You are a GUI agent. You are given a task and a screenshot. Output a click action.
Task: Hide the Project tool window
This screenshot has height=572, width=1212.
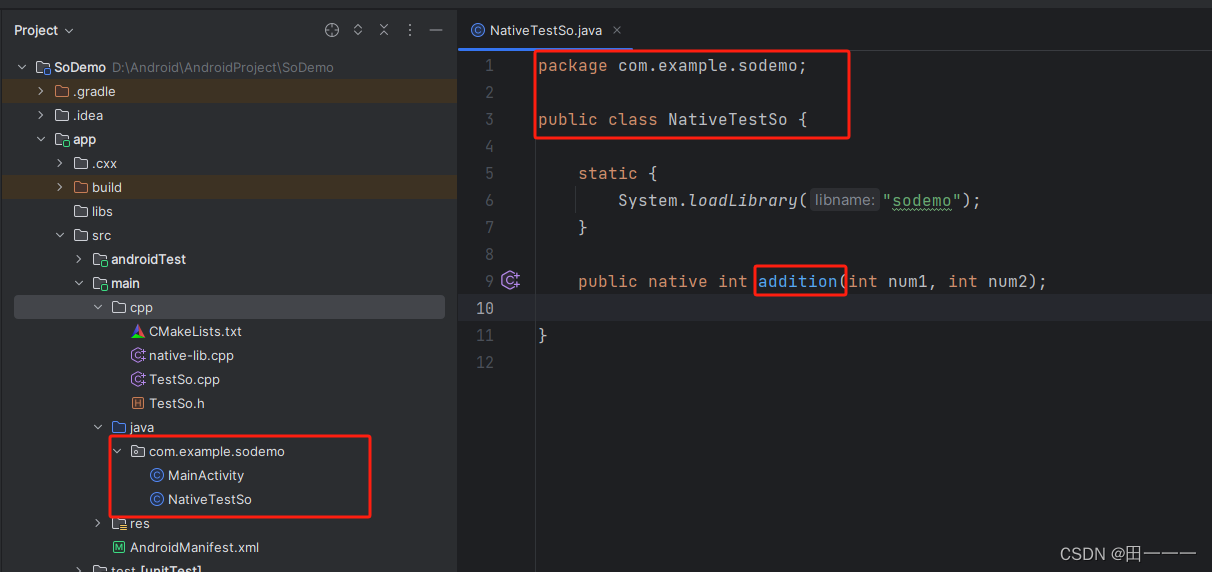tap(436, 31)
